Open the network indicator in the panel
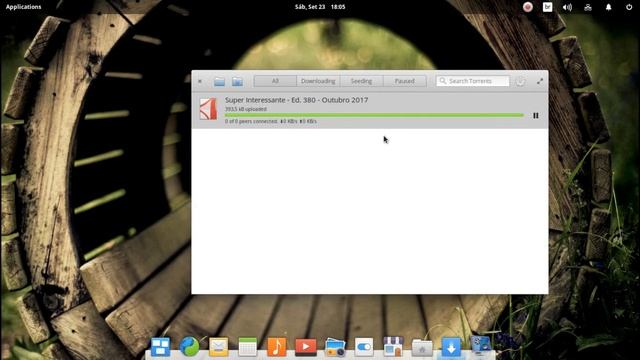Image resolution: width=640 pixels, height=360 pixels. click(x=588, y=7)
